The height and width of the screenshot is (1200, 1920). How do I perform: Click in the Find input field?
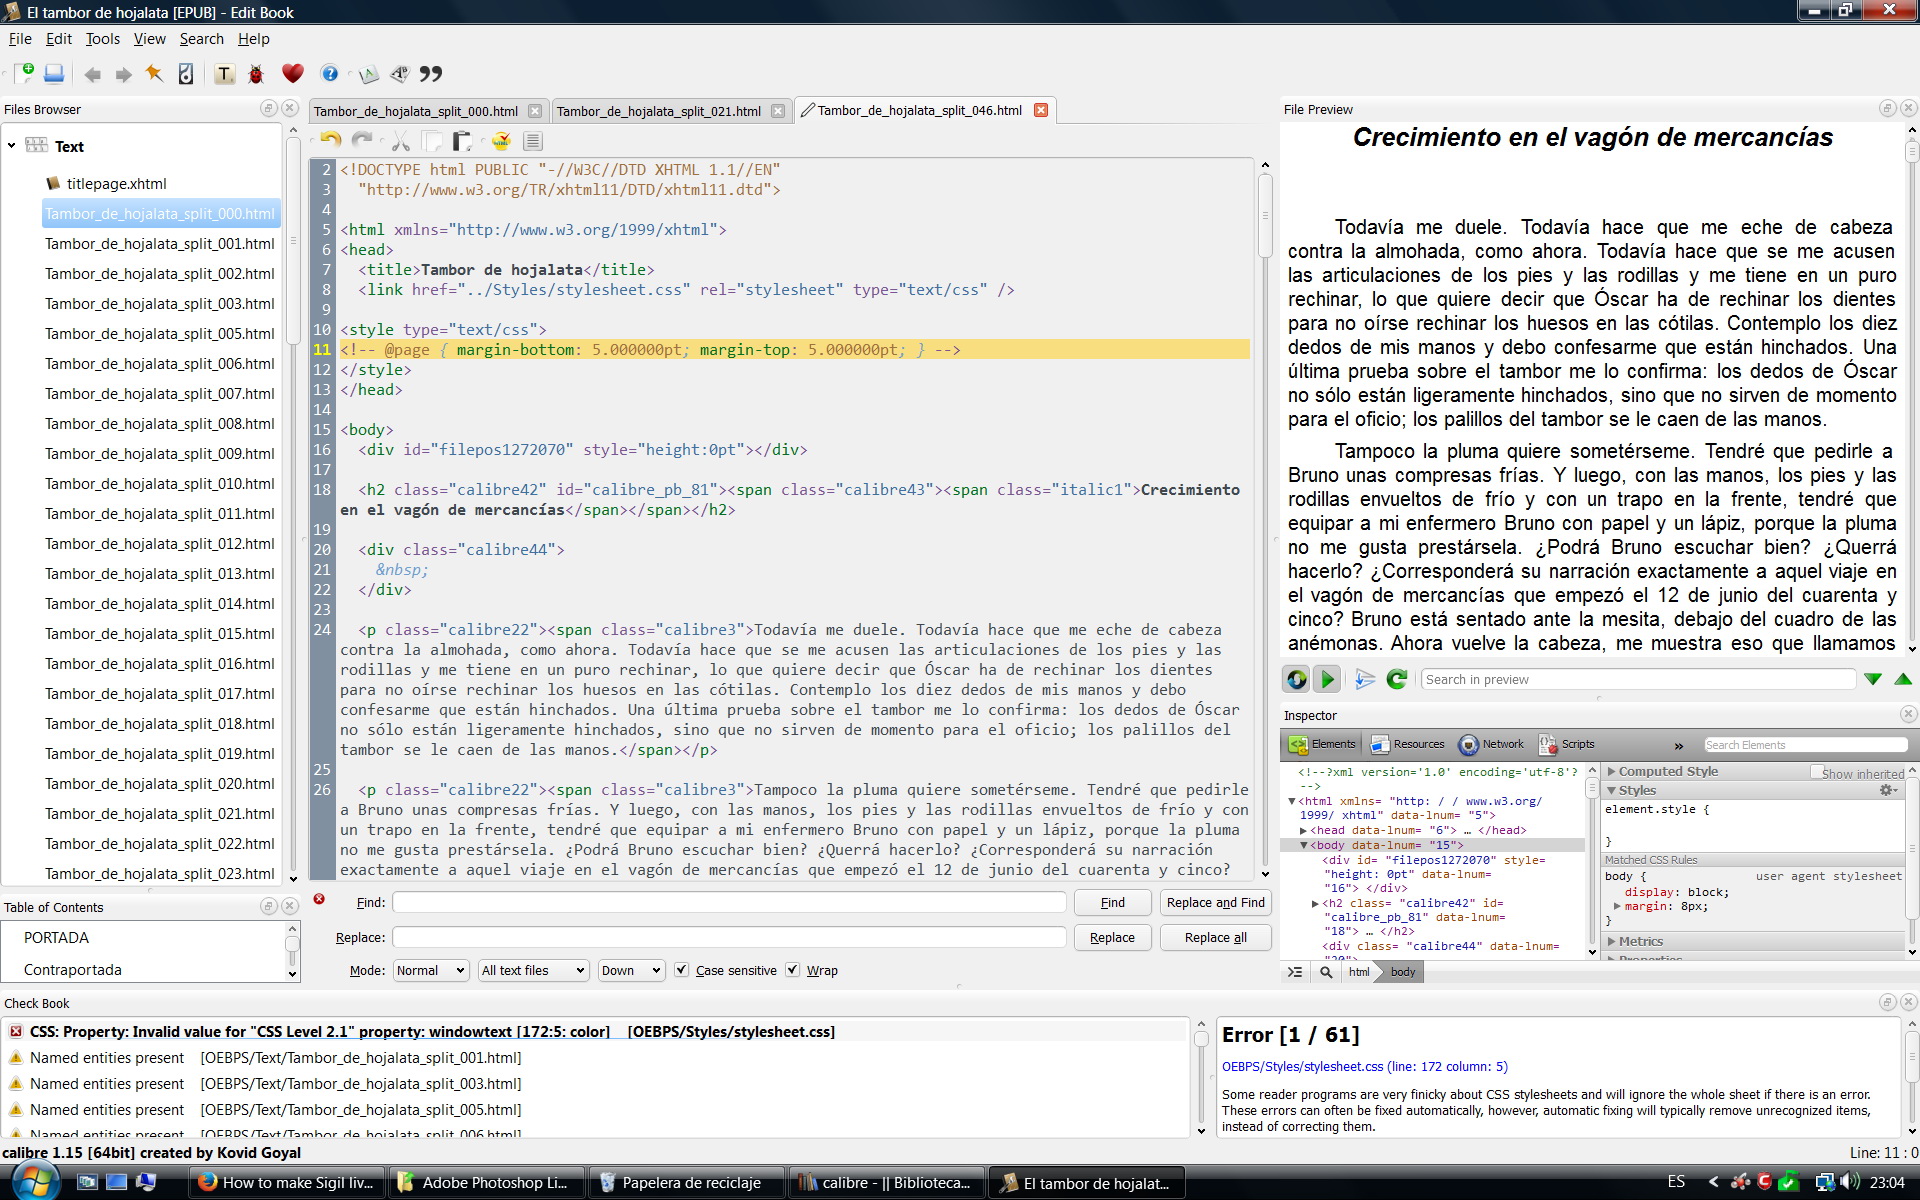728,902
